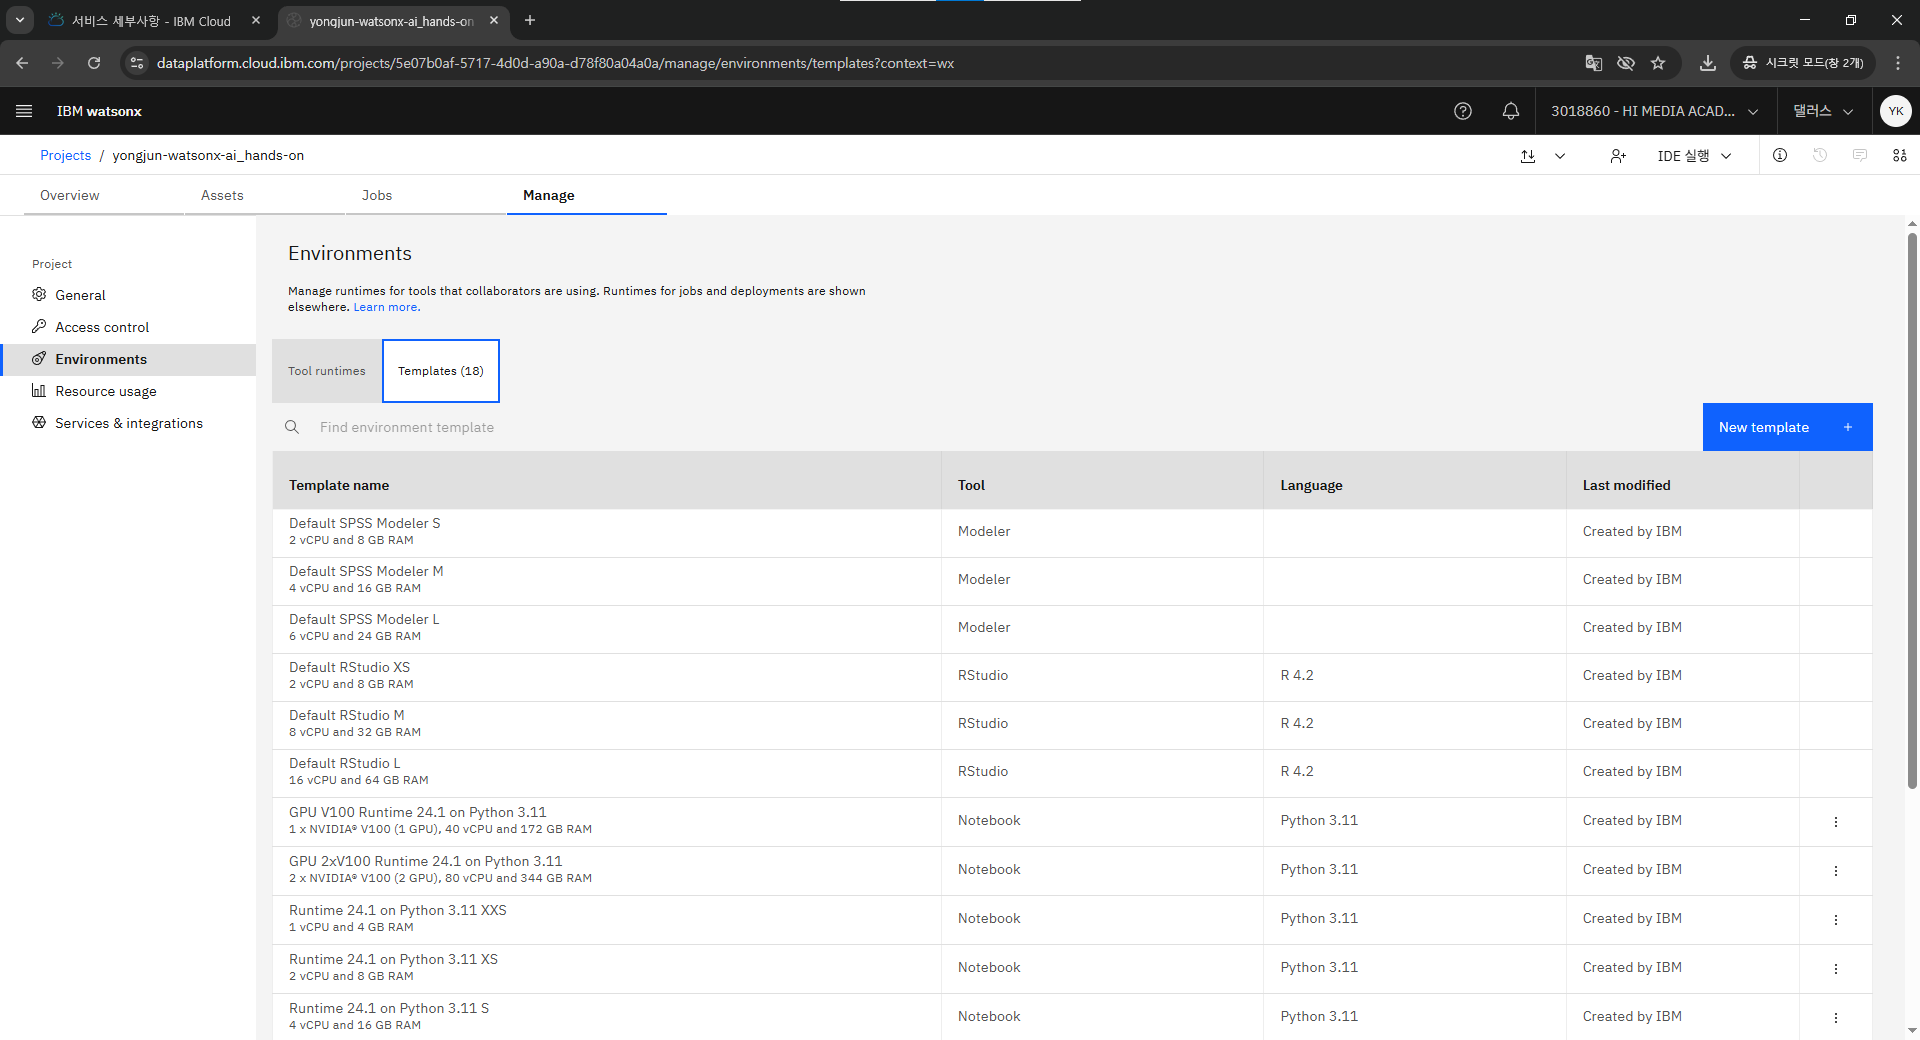Image resolution: width=1920 pixels, height=1040 pixels.
Task: Click the Find environment template search field
Action: coord(987,427)
